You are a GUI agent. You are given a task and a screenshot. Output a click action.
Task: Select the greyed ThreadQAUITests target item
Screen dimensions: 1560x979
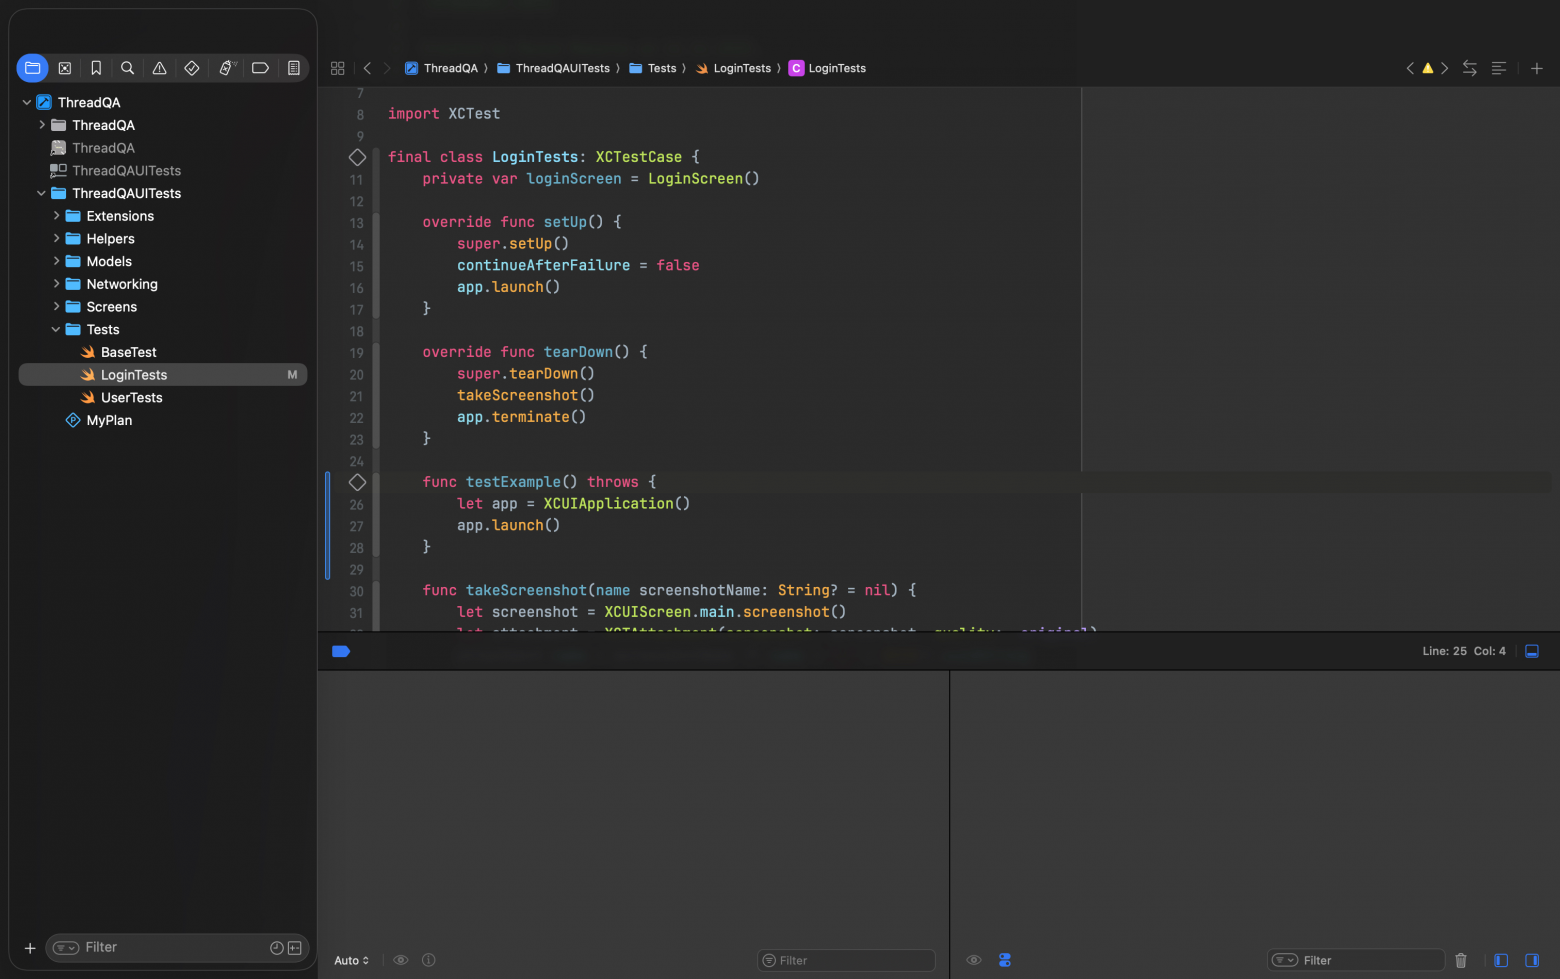pyautogui.click(x=126, y=171)
